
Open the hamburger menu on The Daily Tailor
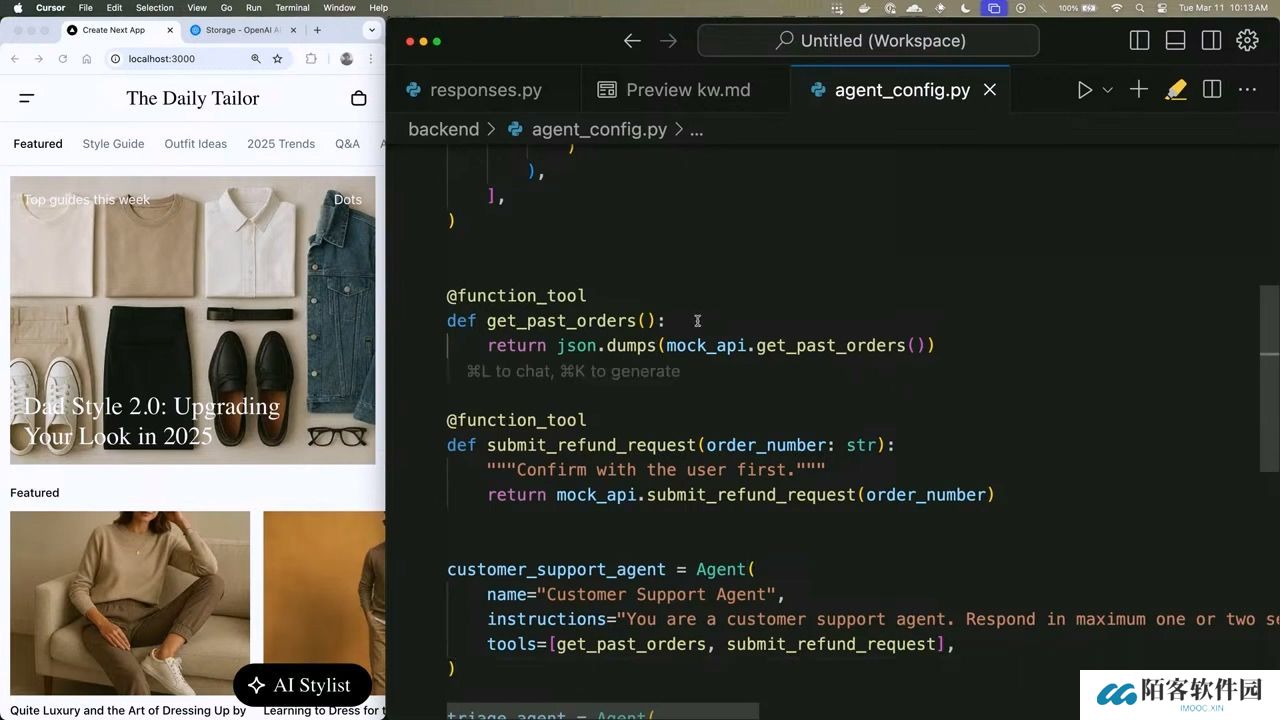pyautogui.click(x=27, y=98)
